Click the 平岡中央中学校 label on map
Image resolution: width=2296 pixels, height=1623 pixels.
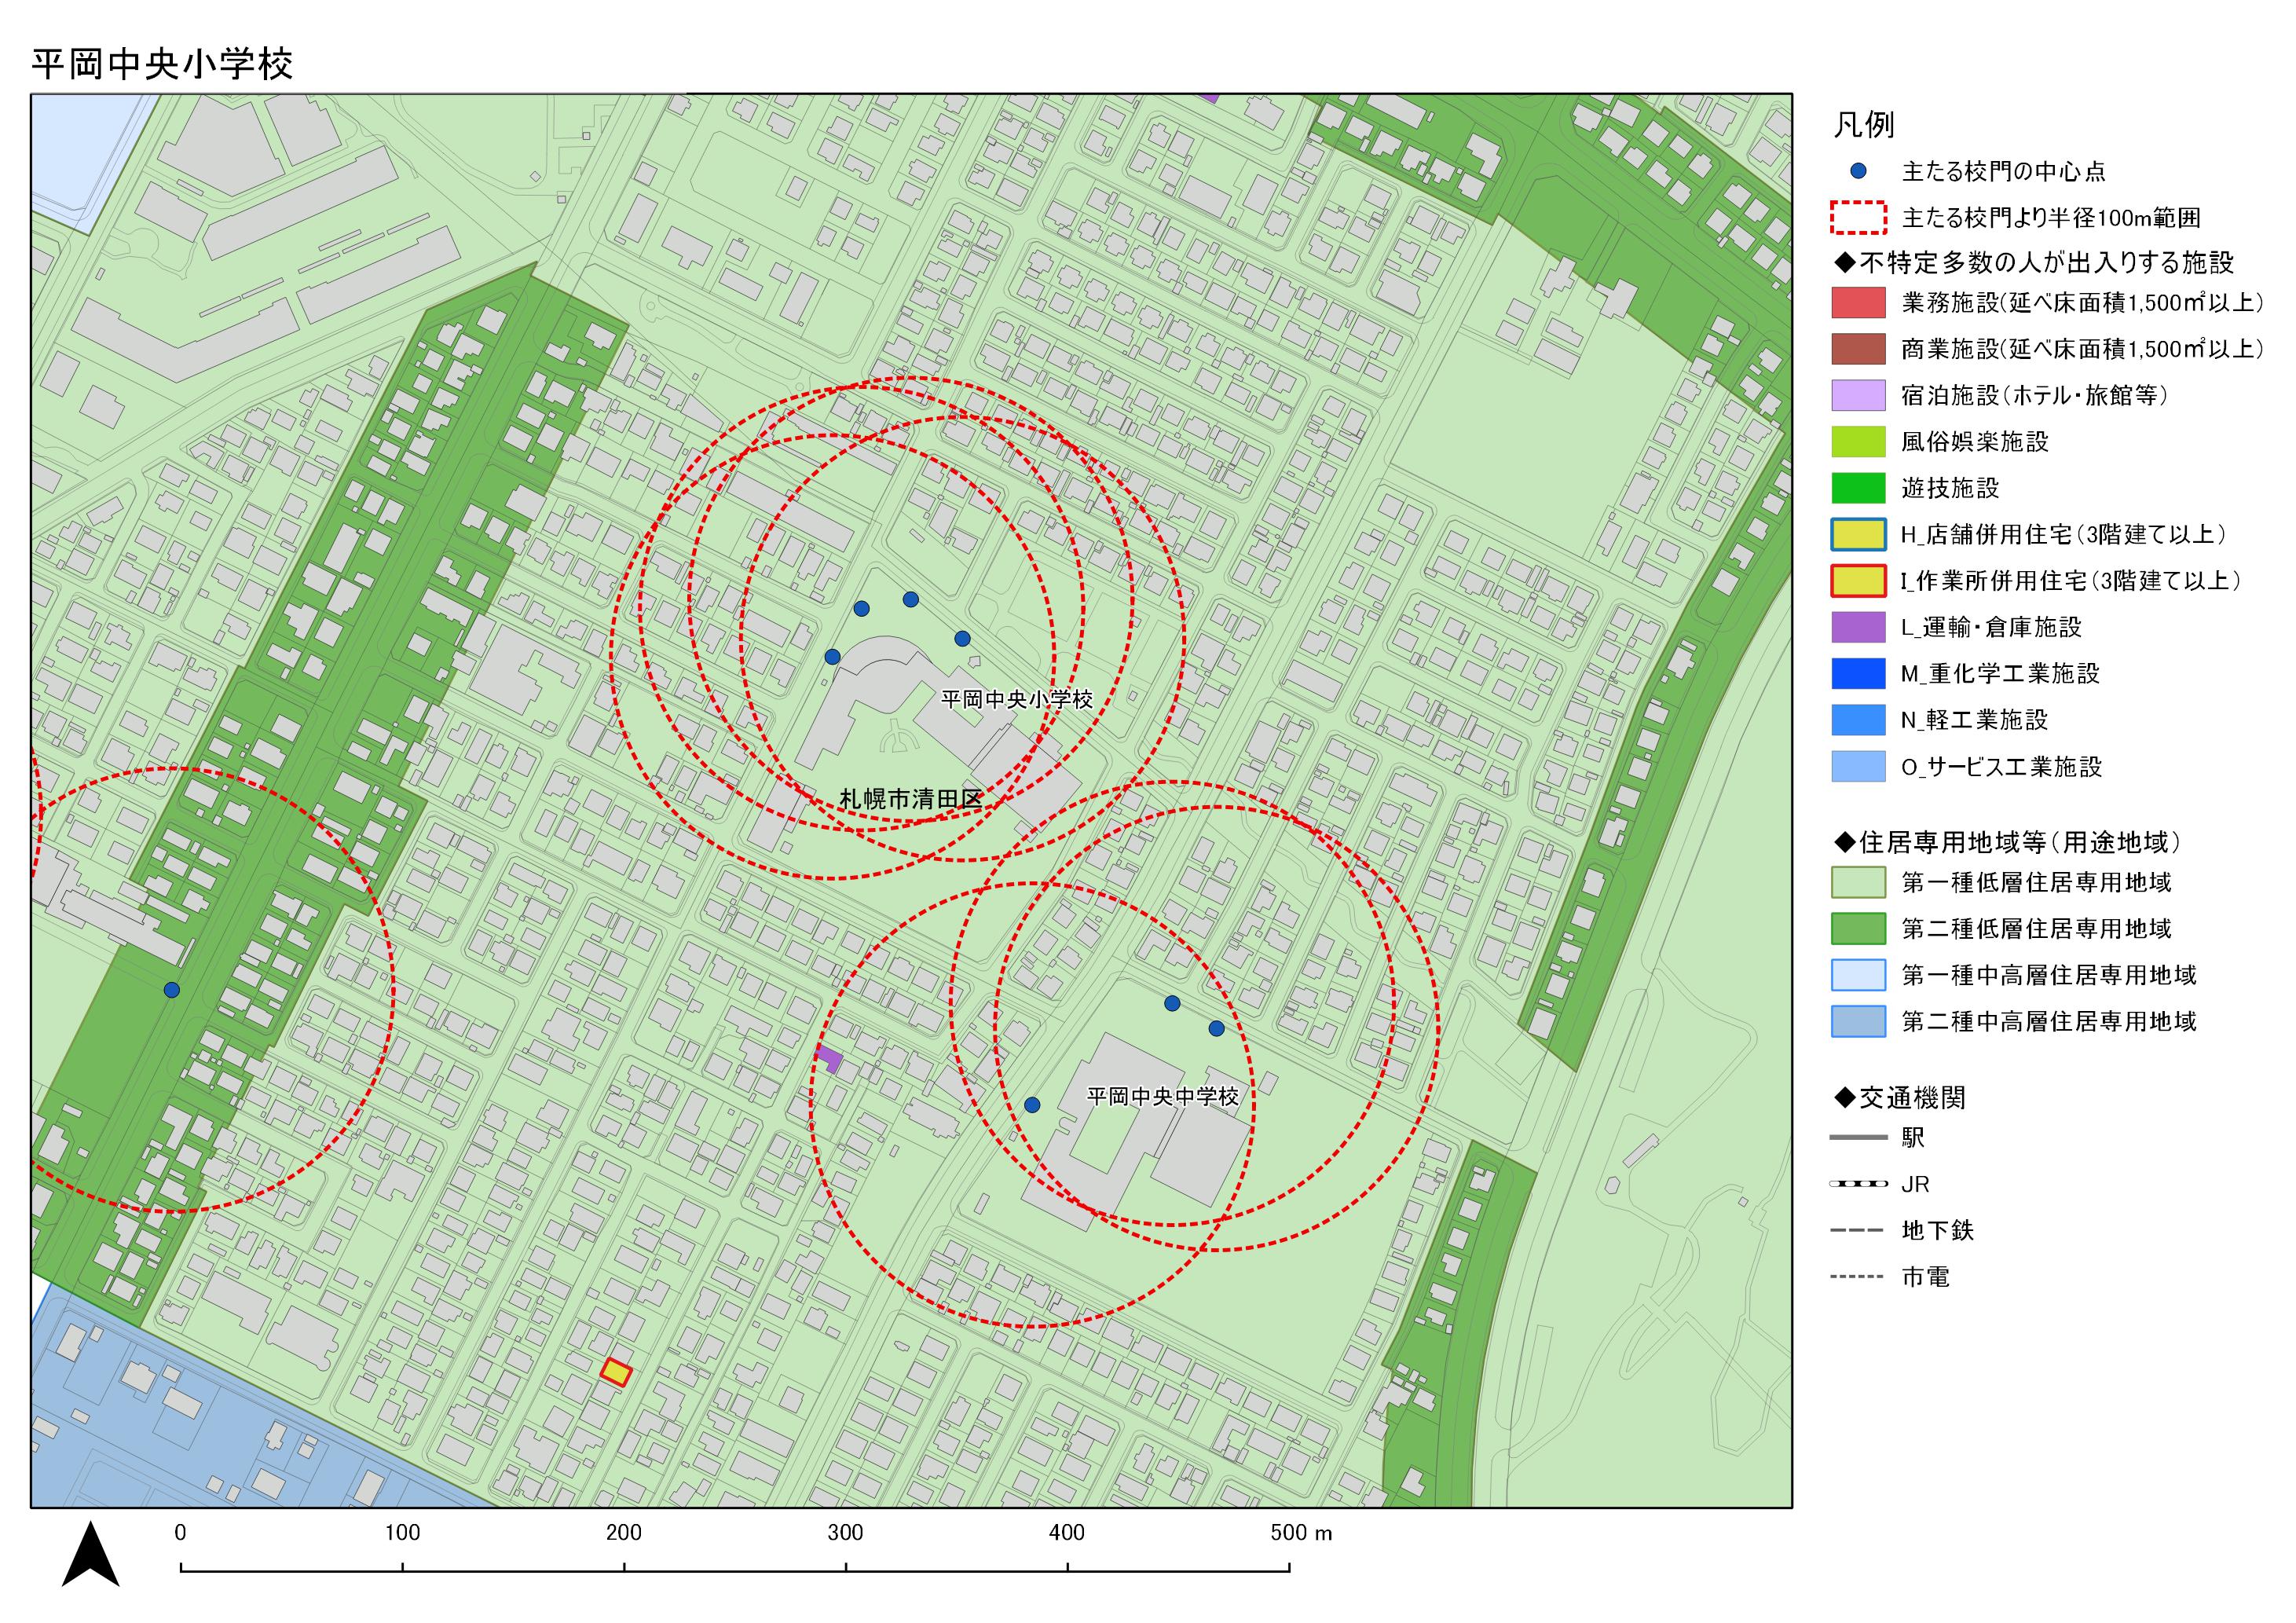[x=1163, y=1096]
